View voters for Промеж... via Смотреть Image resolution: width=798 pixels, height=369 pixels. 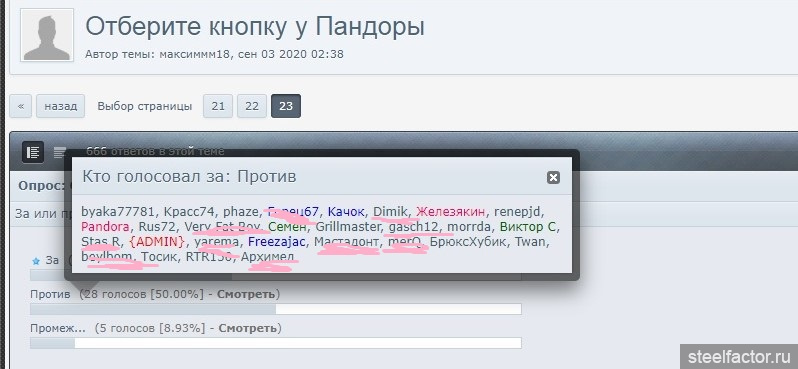point(248,328)
